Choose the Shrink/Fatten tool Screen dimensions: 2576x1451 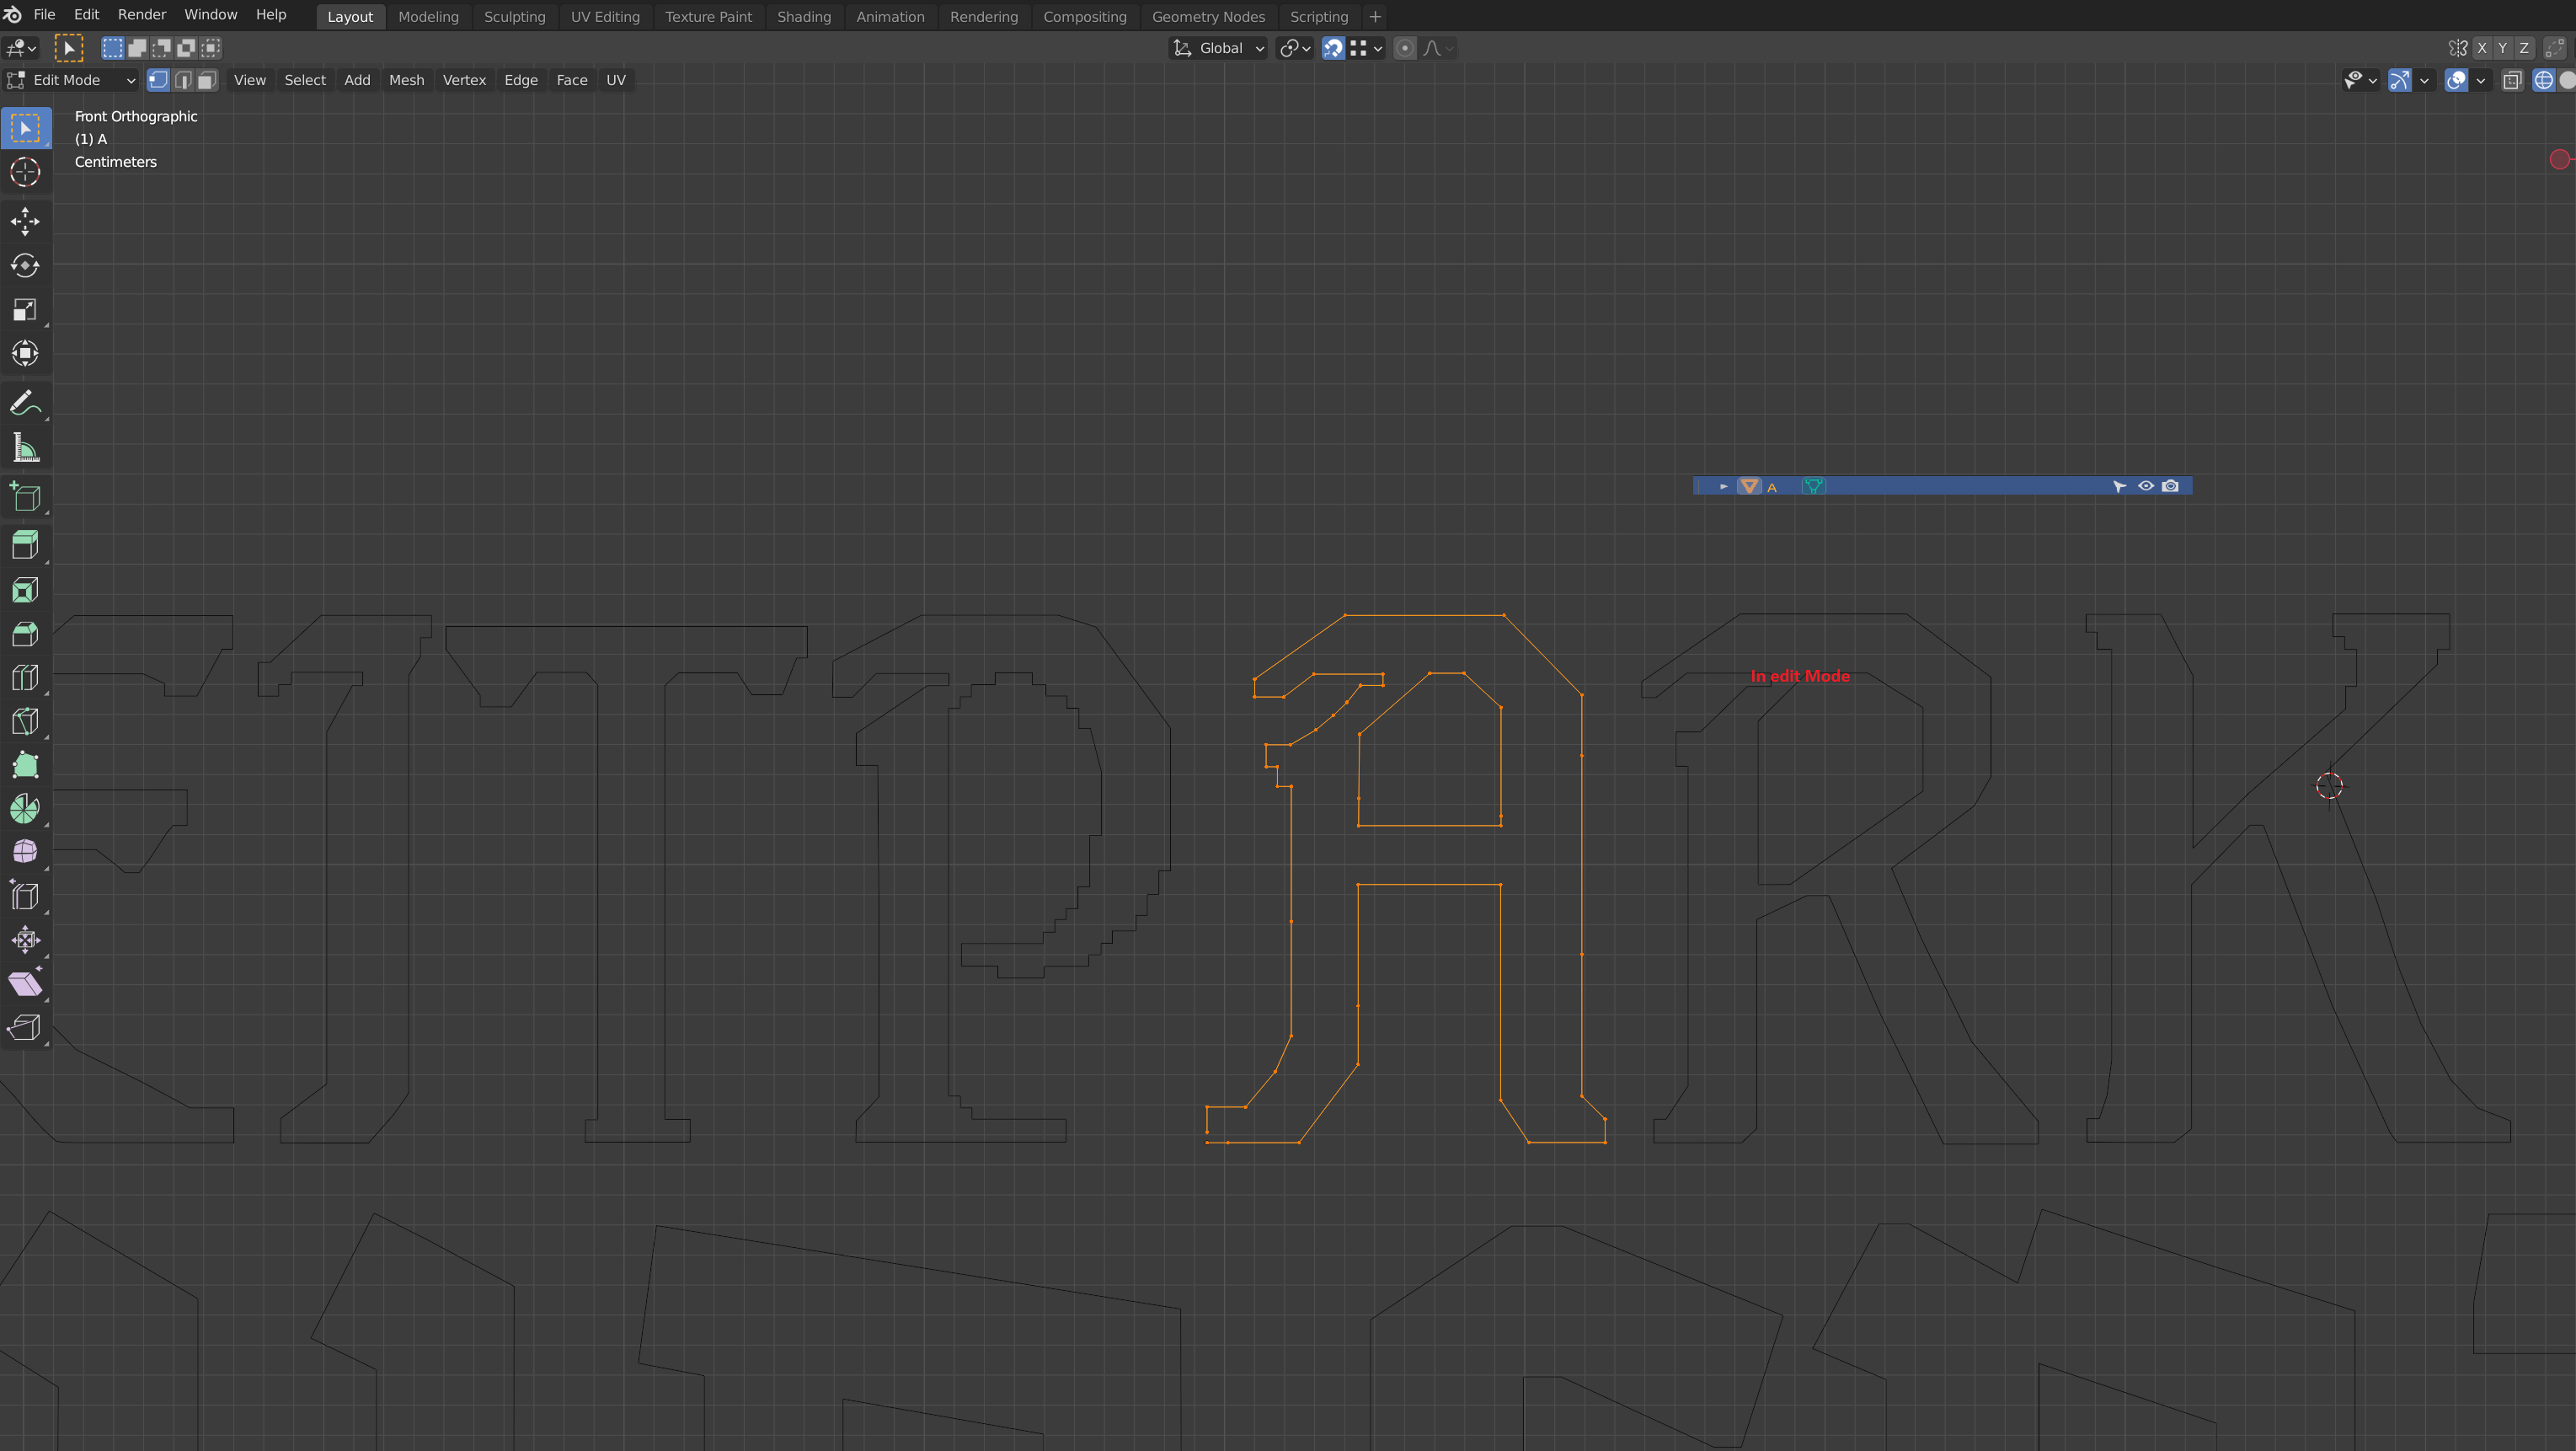pos(25,940)
